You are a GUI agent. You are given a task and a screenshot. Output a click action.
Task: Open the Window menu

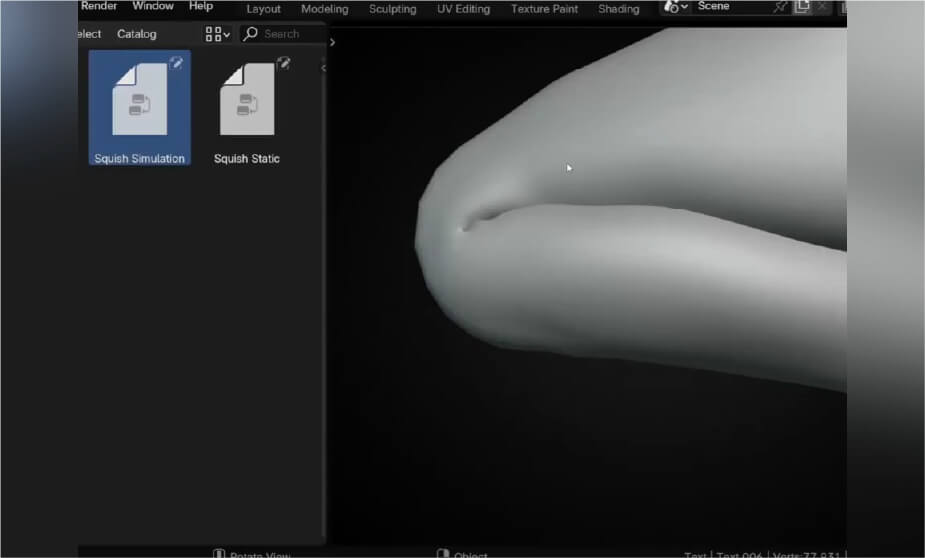click(152, 6)
